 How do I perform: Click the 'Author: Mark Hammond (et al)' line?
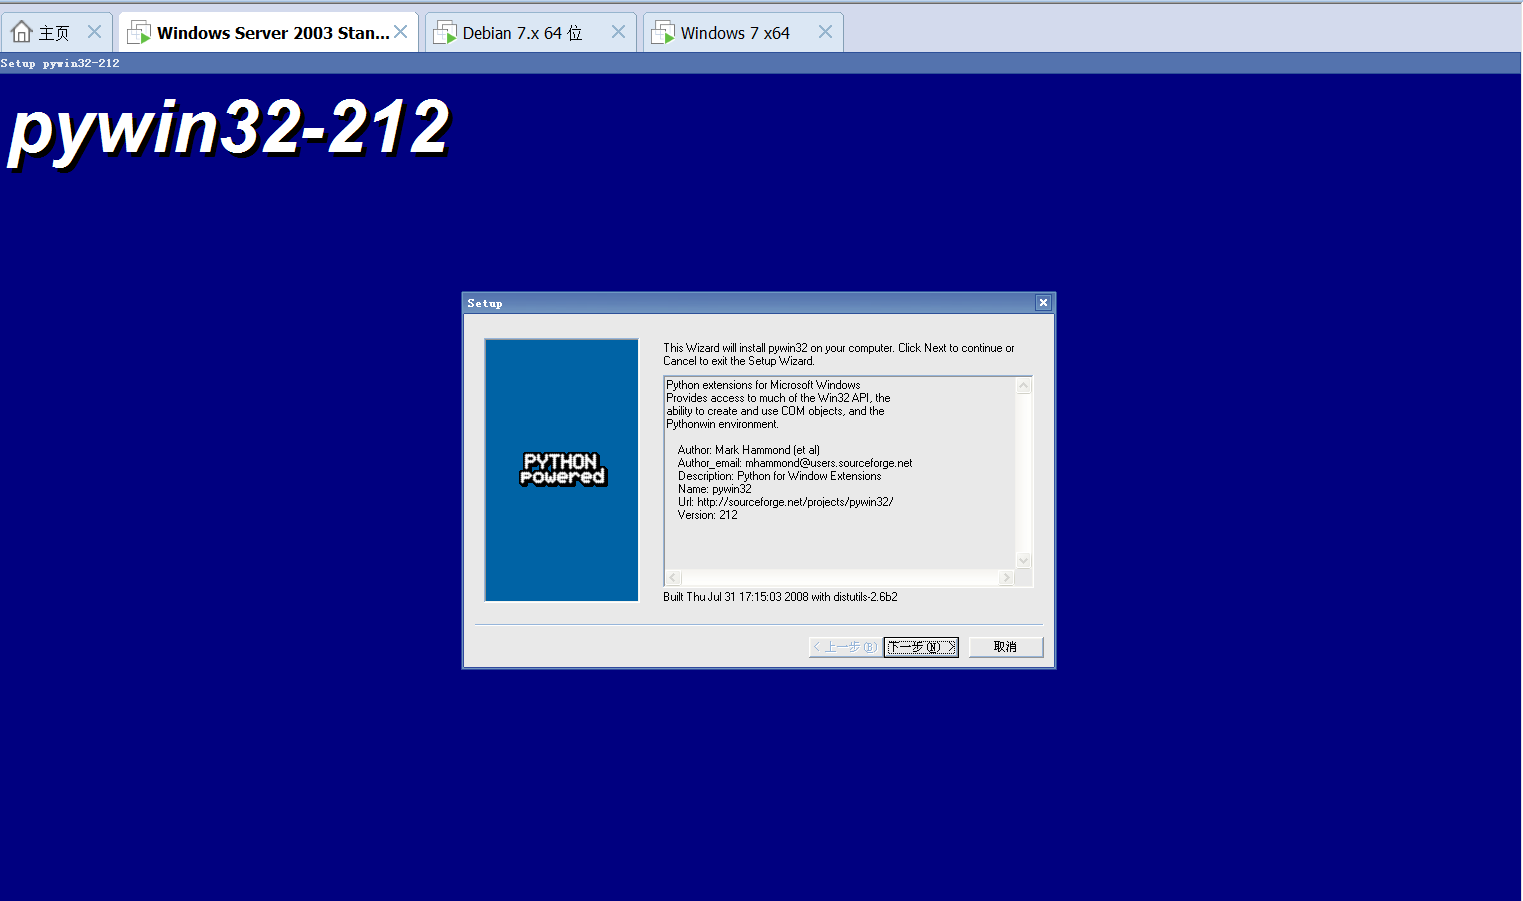tap(749, 450)
